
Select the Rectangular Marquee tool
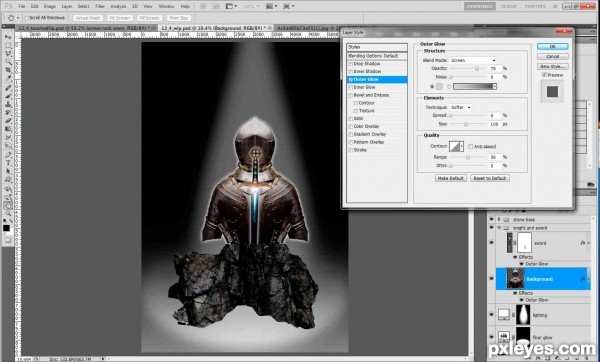pyautogui.click(x=8, y=46)
